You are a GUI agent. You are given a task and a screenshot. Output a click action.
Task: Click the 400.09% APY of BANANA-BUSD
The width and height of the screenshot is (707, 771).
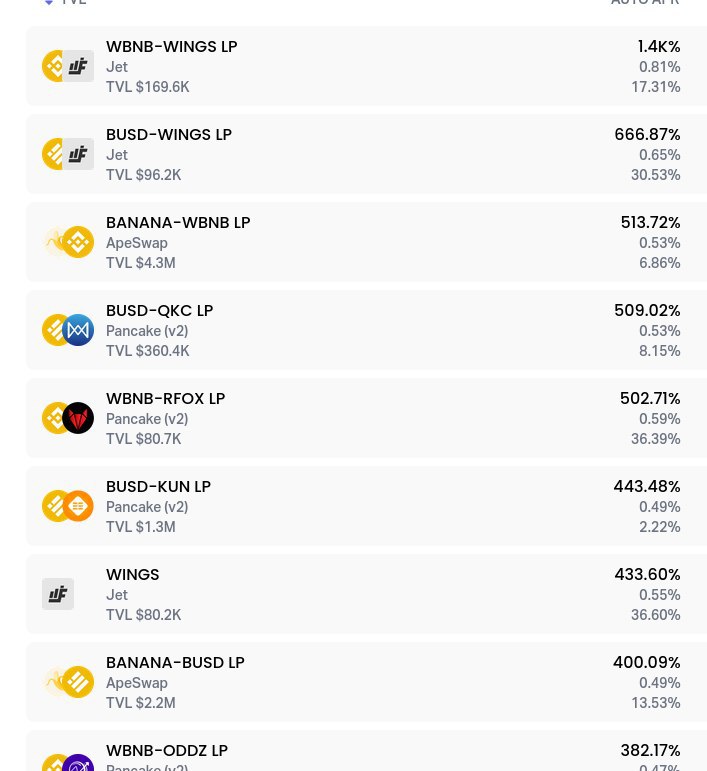point(647,663)
